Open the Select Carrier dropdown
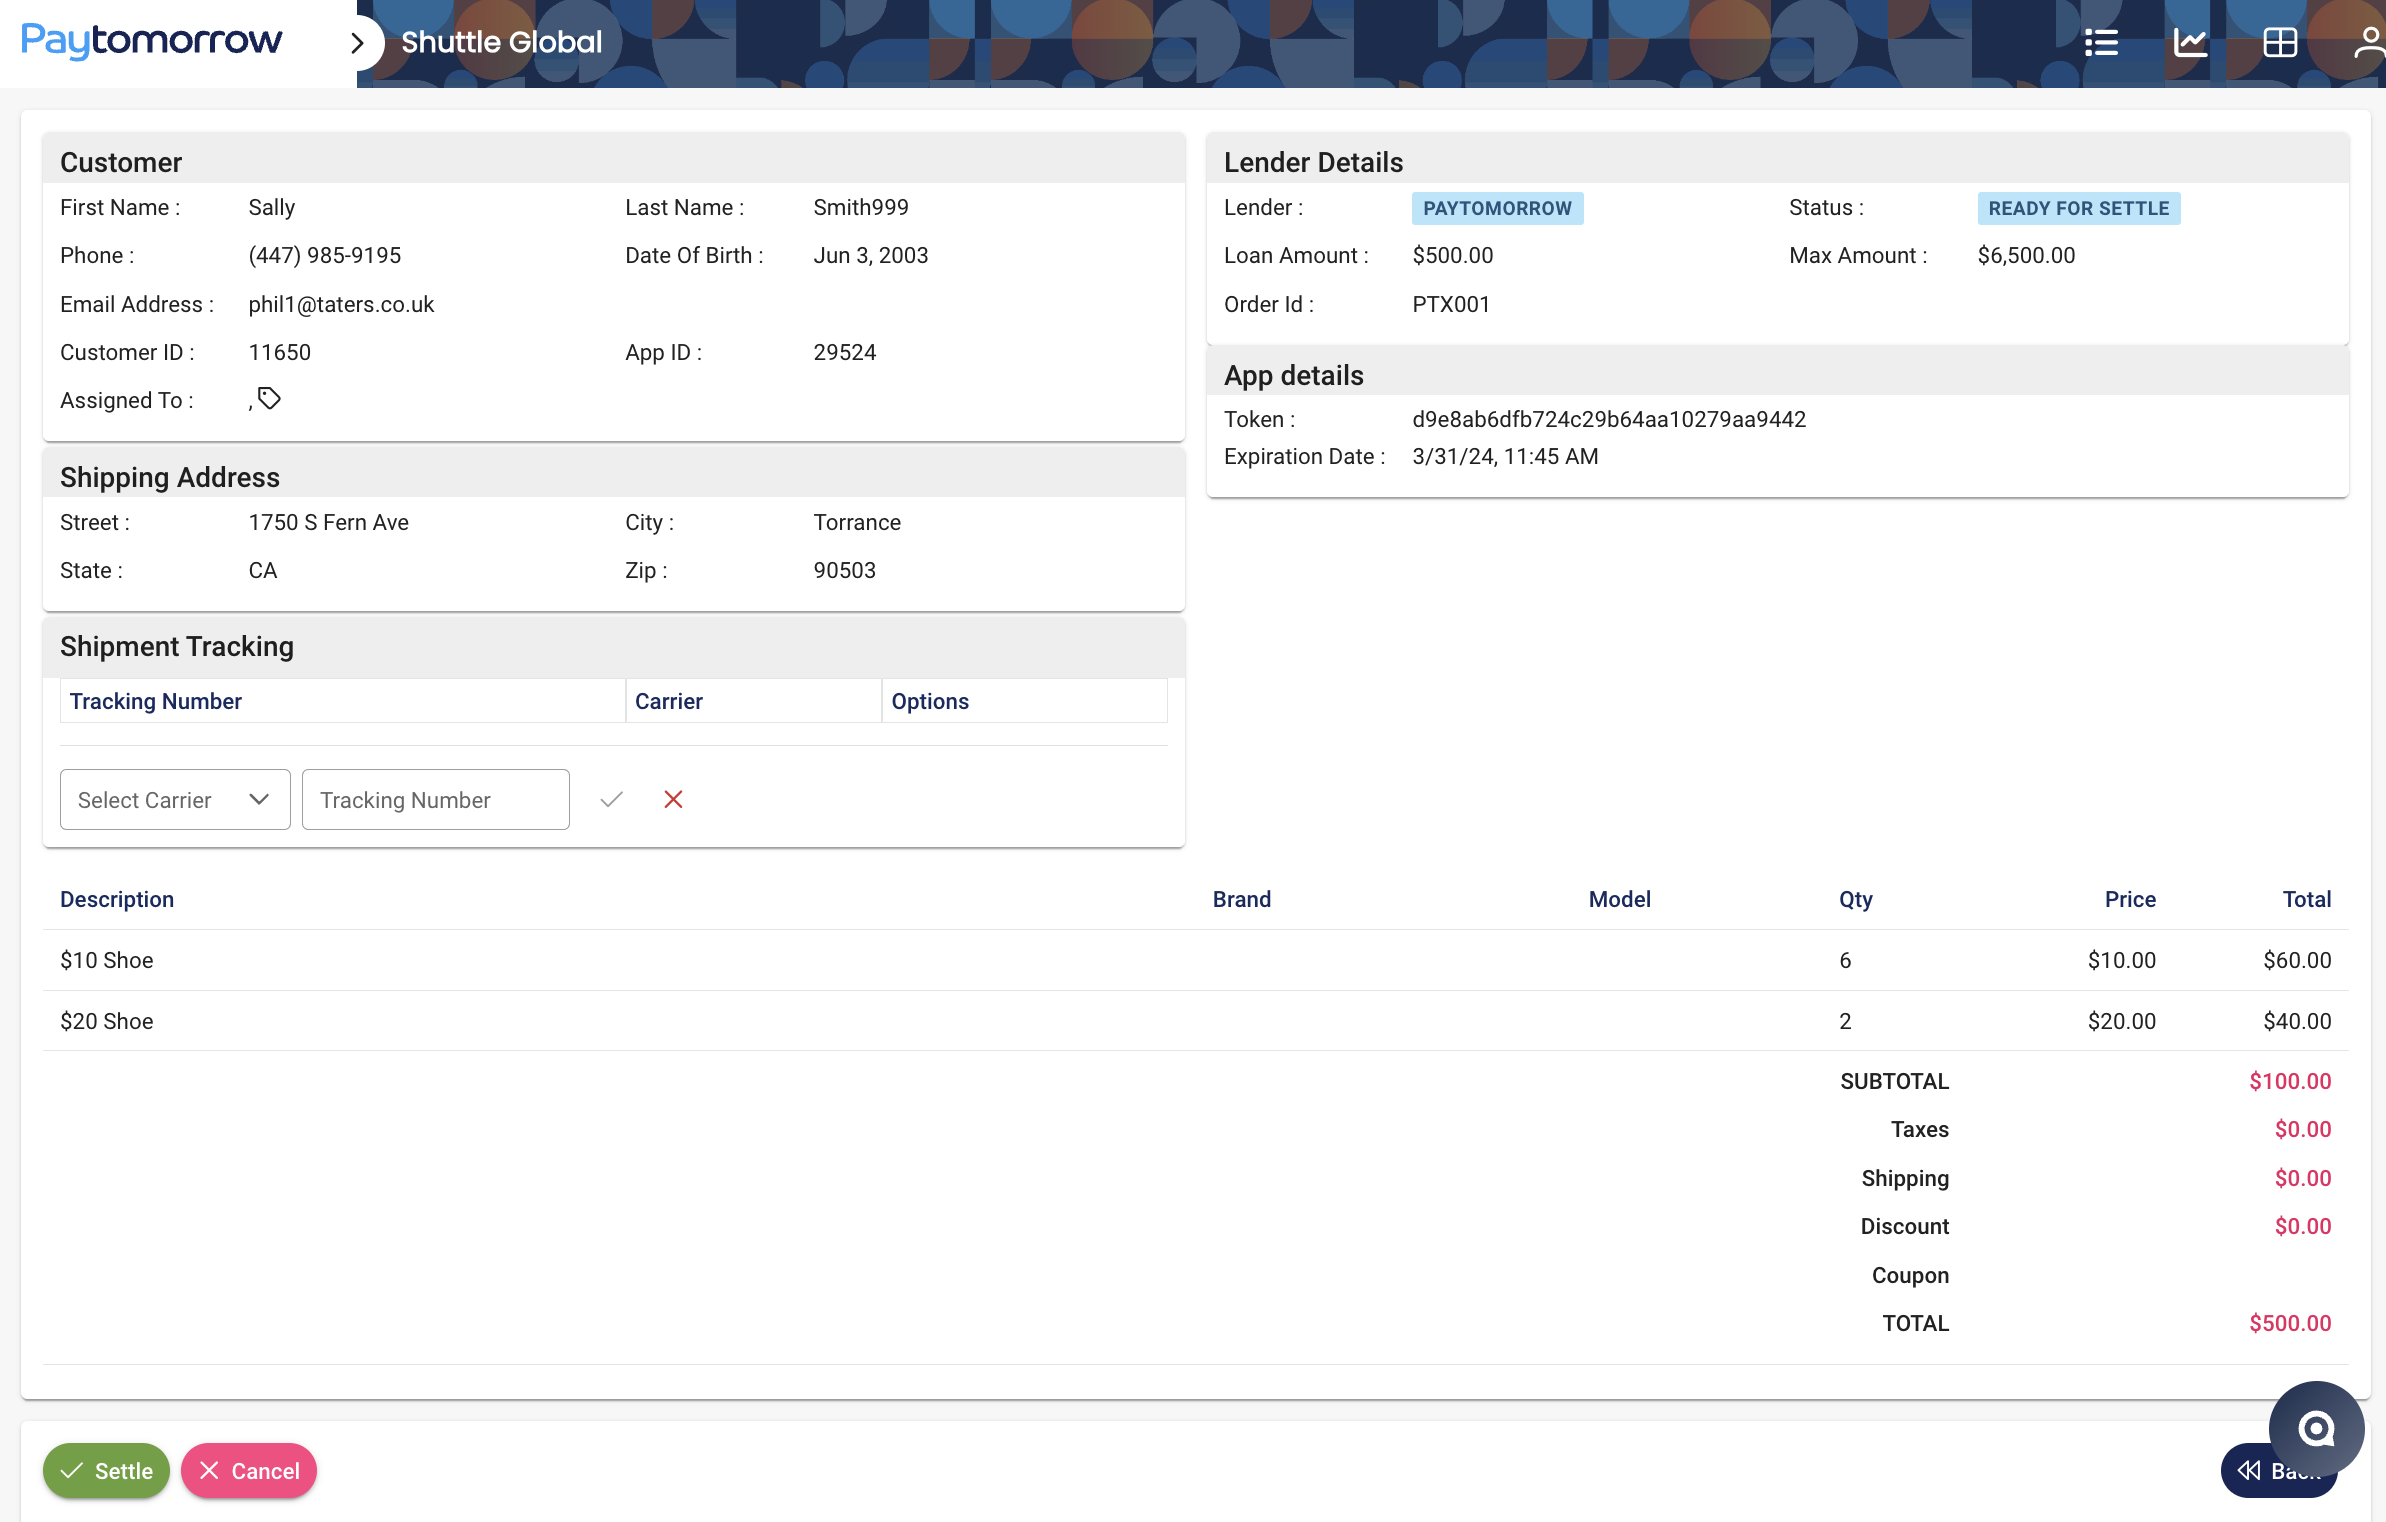Screen dimensions: 2386x1522 point(175,799)
